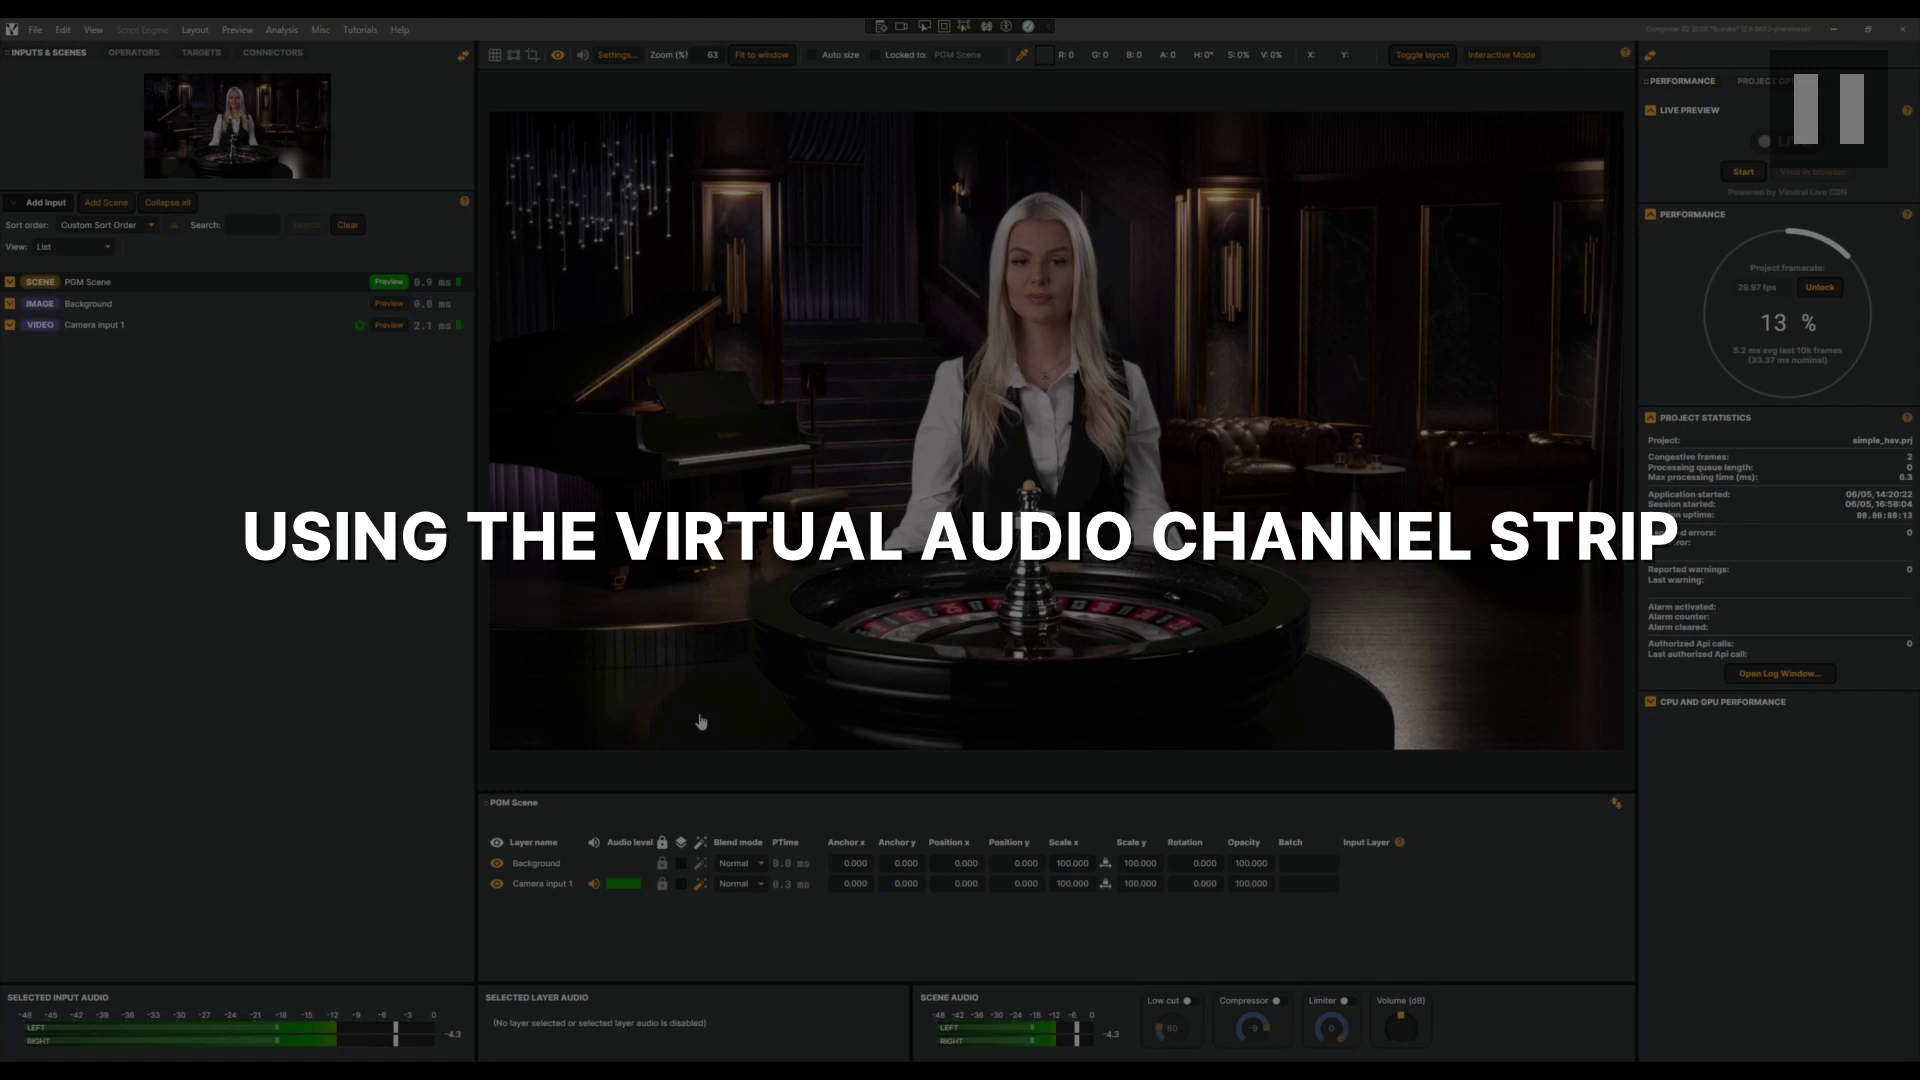This screenshot has height=1080, width=1920.
Task: Open the Input Layer help icon
Action: [x=1399, y=842]
